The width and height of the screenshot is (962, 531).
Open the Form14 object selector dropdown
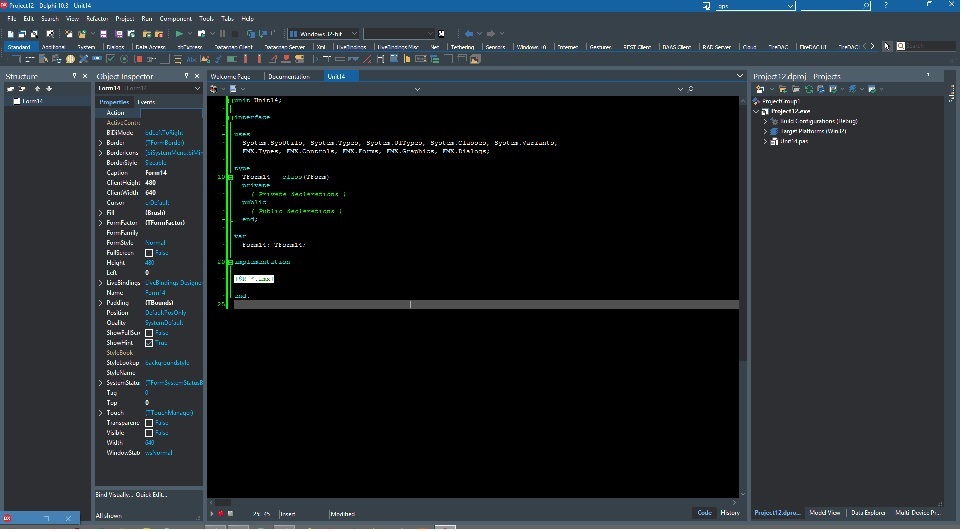click(x=197, y=88)
